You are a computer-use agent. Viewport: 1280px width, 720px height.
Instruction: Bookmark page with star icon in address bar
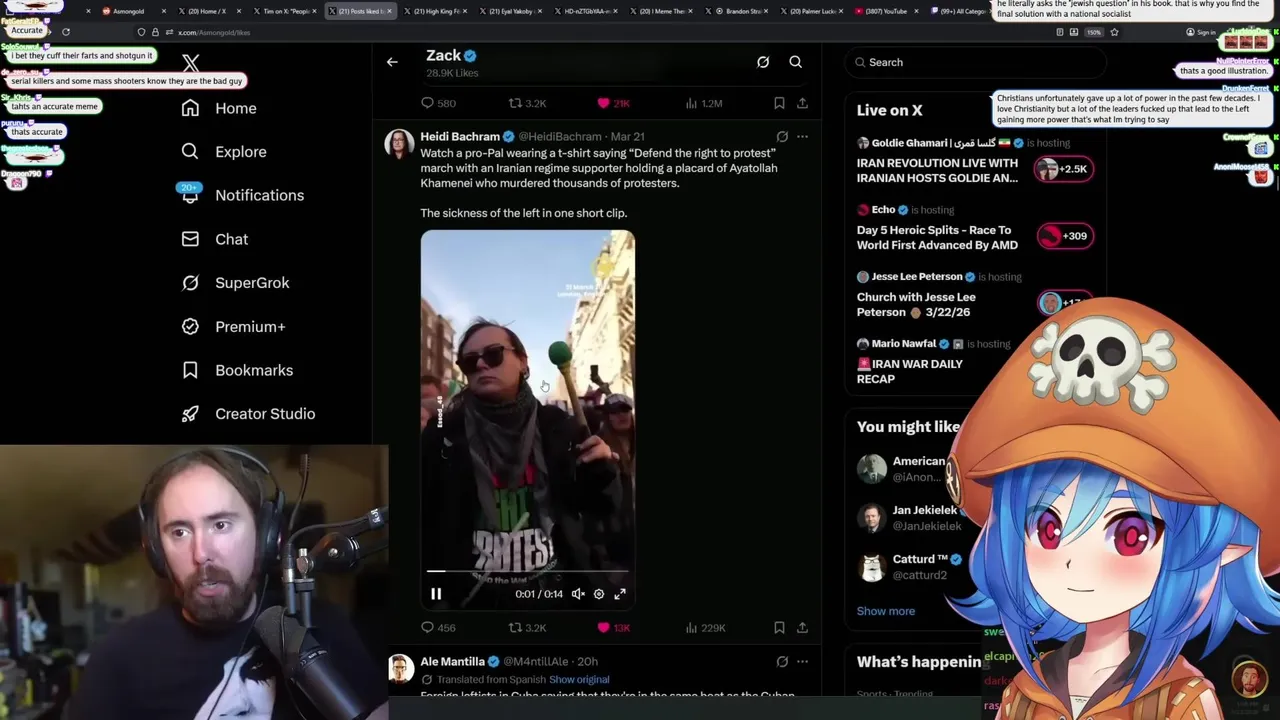[x=1114, y=32]
